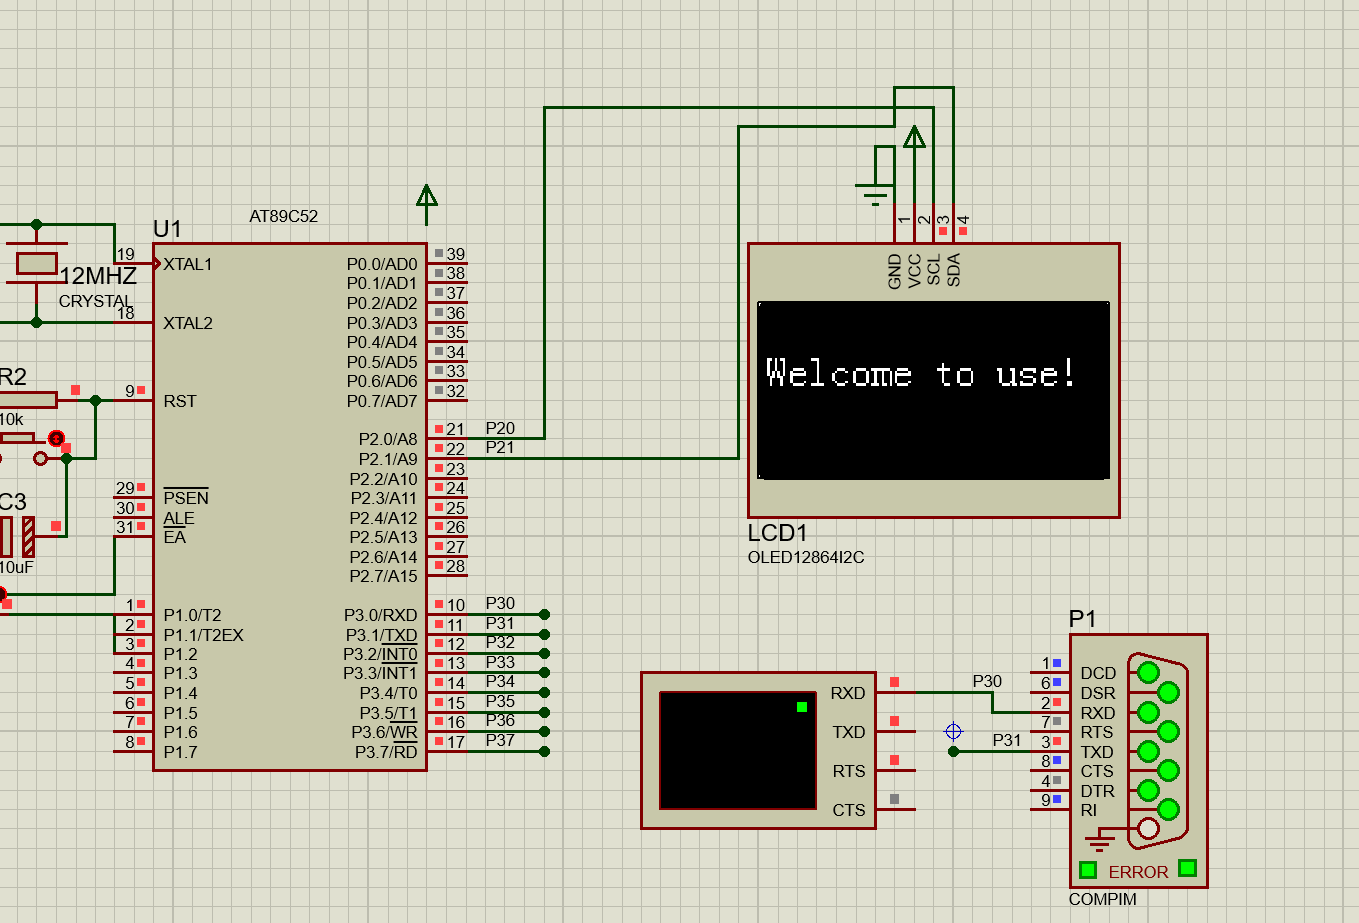Image resolution: width=1359 pixels, height=923 pixels.
Task: Click P3.2/INT0 pin label
Action: coord(380,654)
